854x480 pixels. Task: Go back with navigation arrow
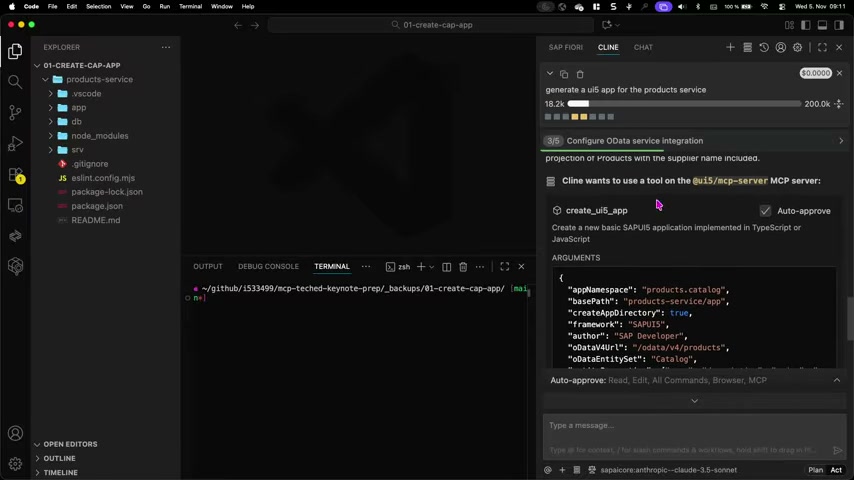point(238,25)
